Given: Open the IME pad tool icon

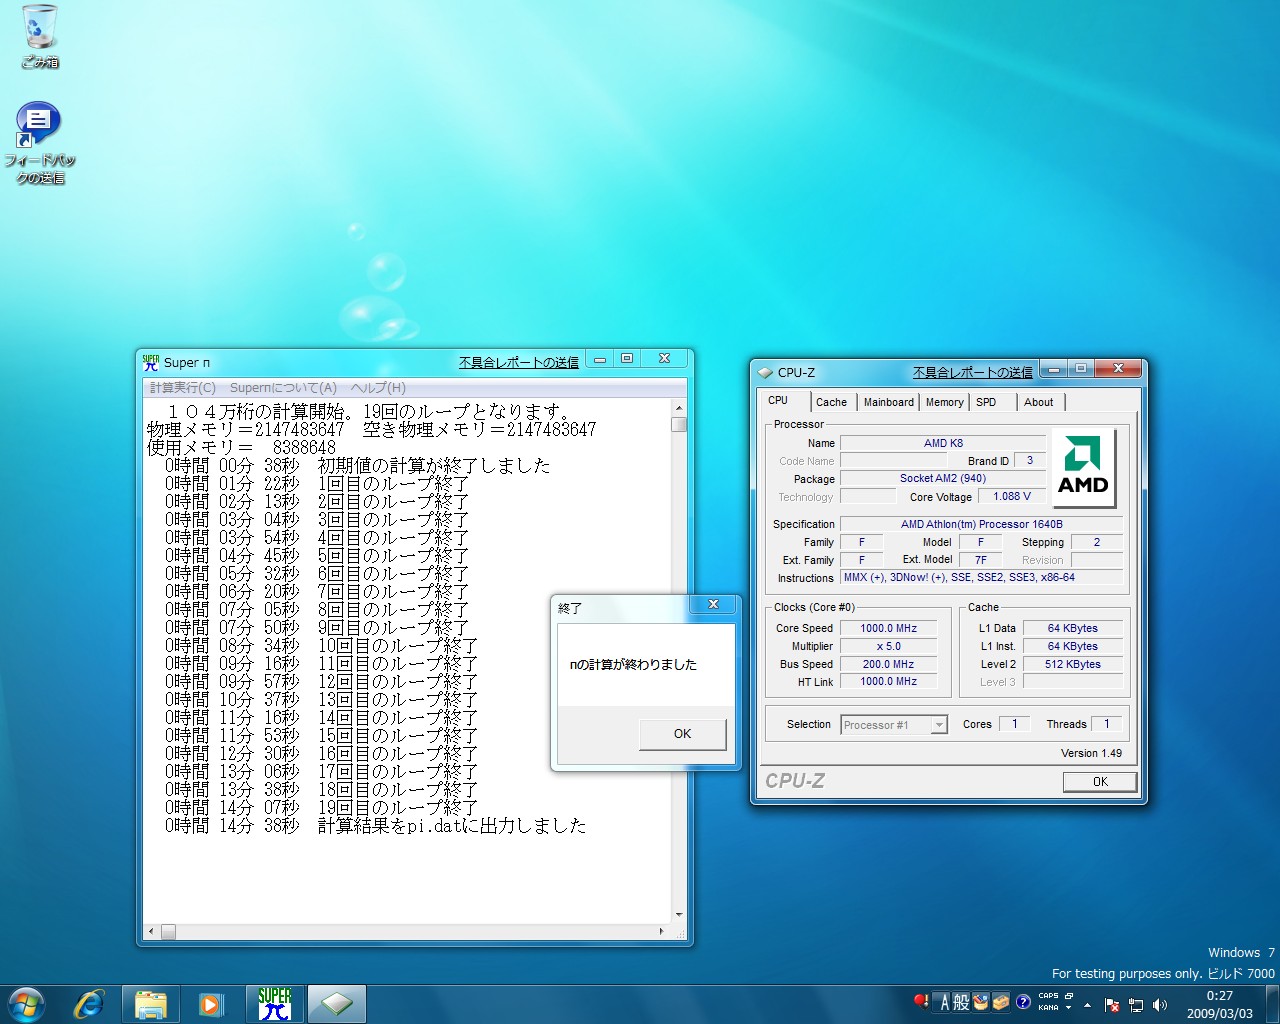Looking at the screenshot, I should (x=981, y=1002).
